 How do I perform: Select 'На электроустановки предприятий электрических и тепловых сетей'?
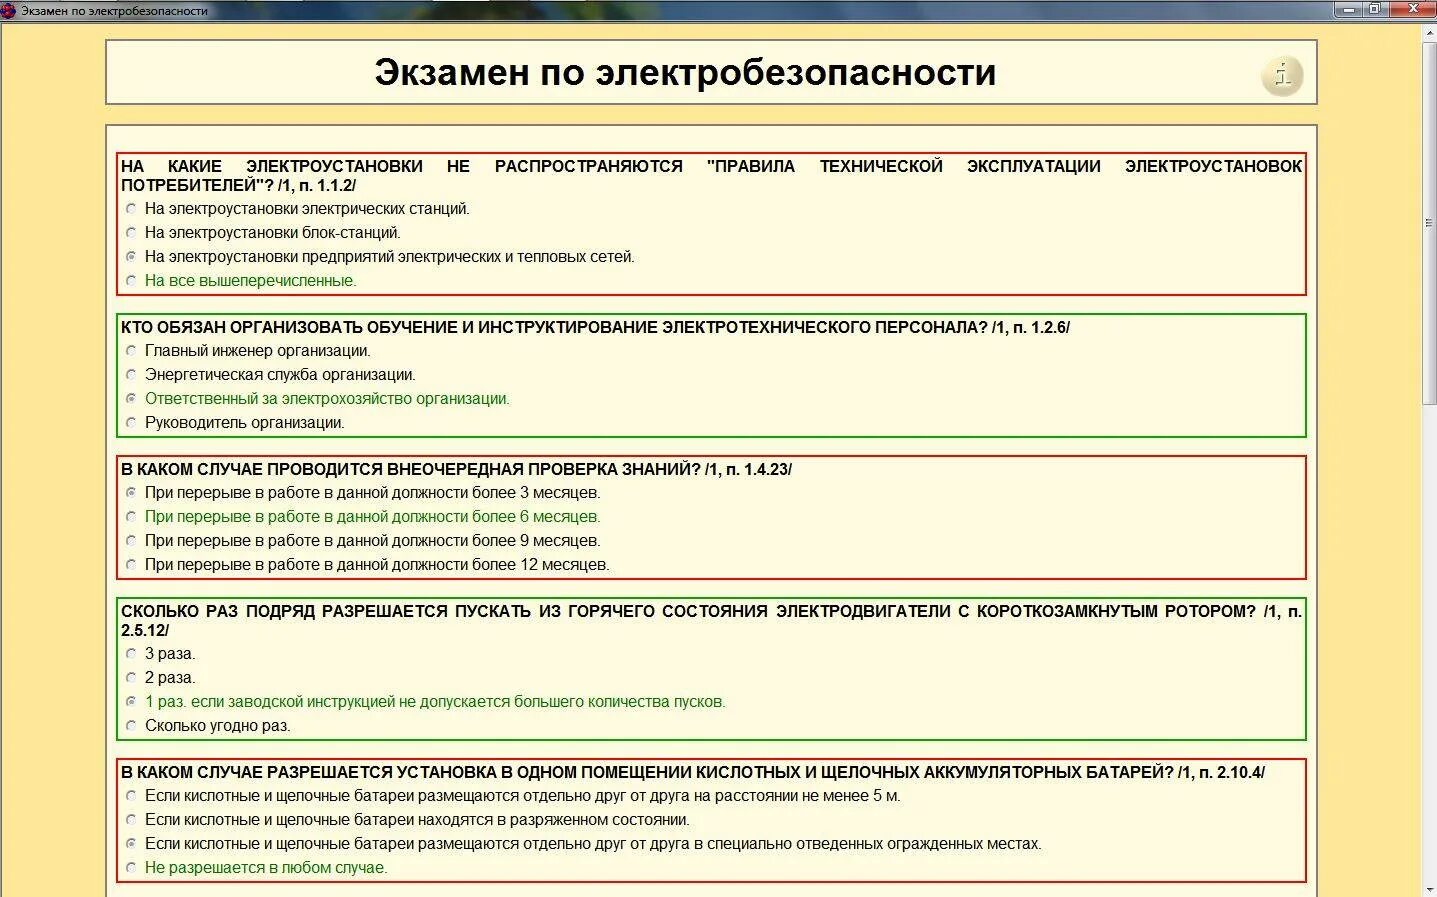pyautogui.click(x=131, y=257)
